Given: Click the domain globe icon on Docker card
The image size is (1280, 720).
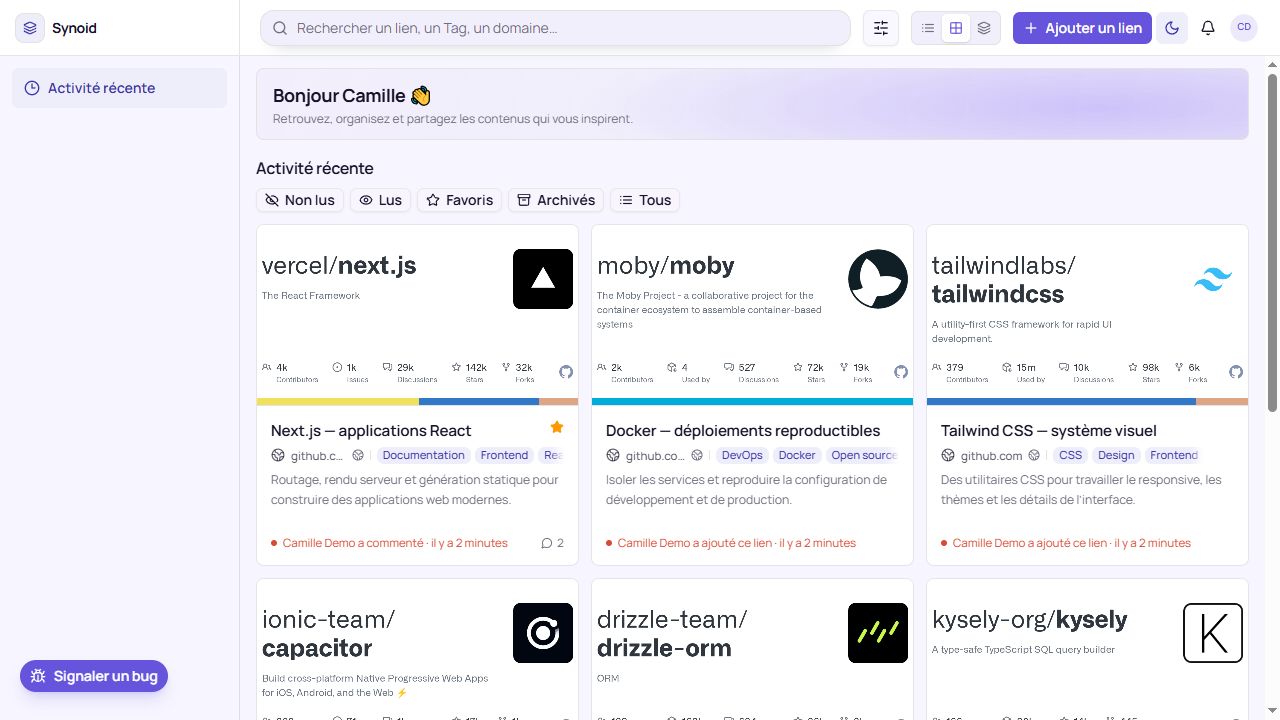Looking at the screenshot, I should click(613, 456).
